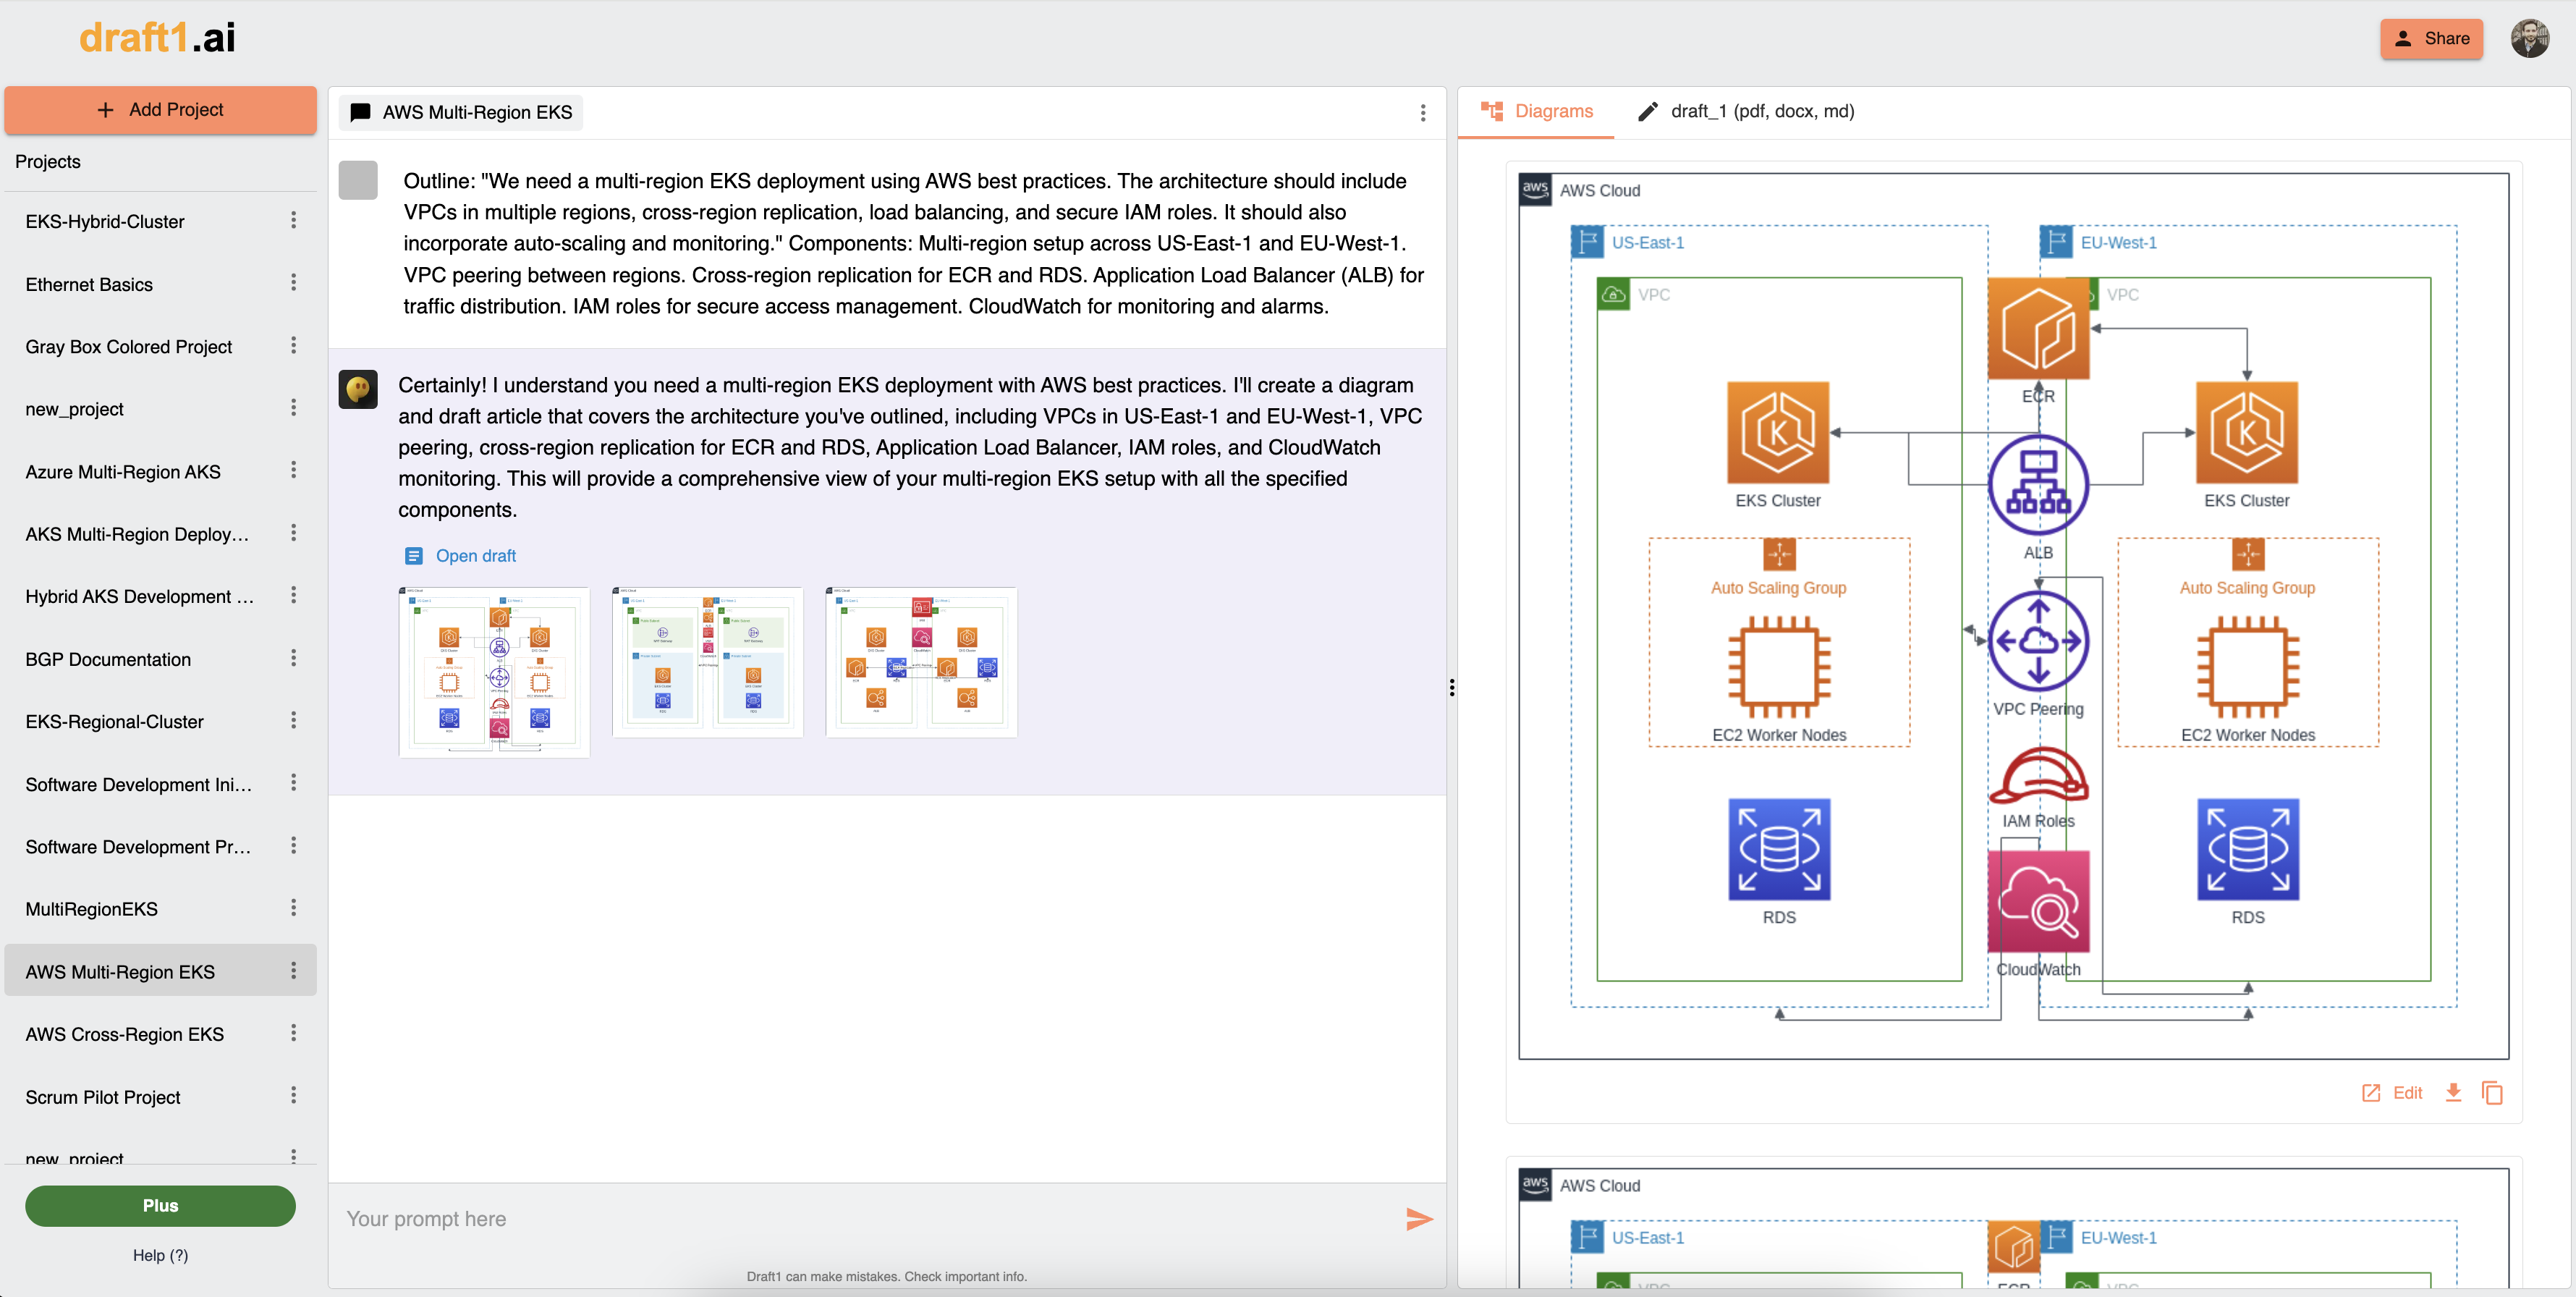This screenshot has width=2576, height=1297.
Task: Click the copy diagram icon
Action: click(x=2492, y=1092)
